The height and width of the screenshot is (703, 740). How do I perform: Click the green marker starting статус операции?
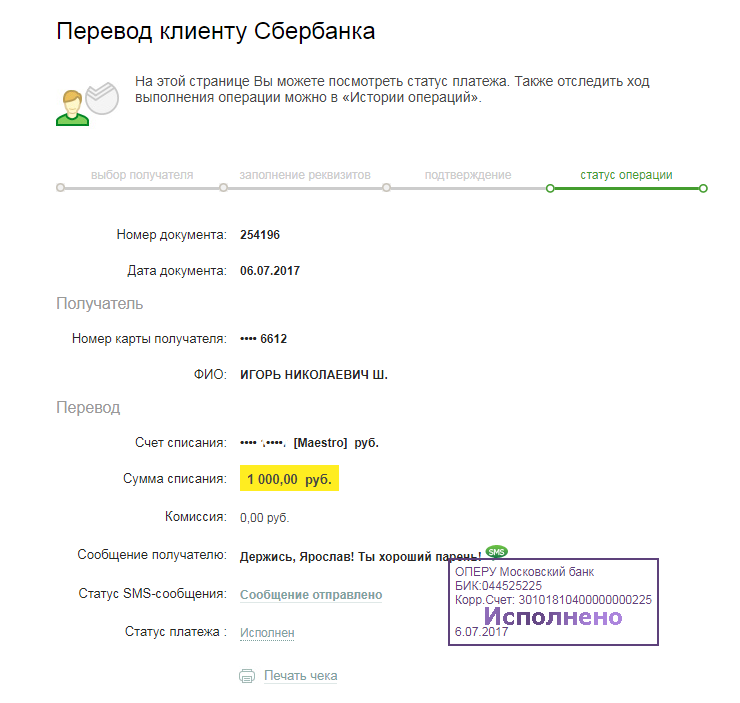550,188
